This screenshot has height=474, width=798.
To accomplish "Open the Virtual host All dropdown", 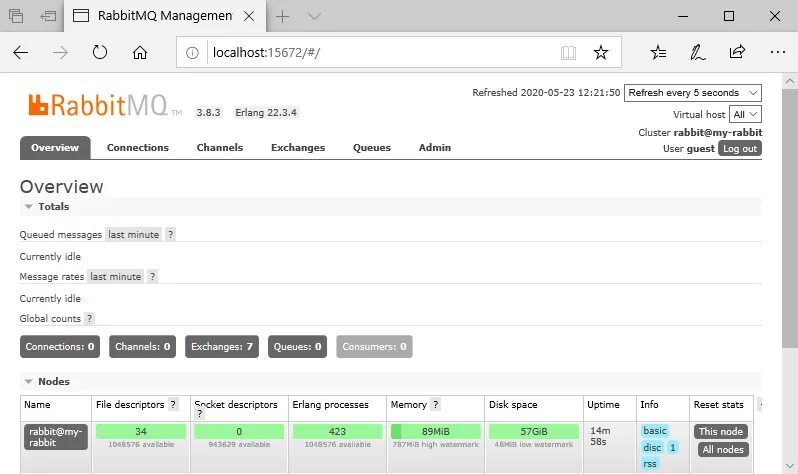I will (x=745, y=115).
